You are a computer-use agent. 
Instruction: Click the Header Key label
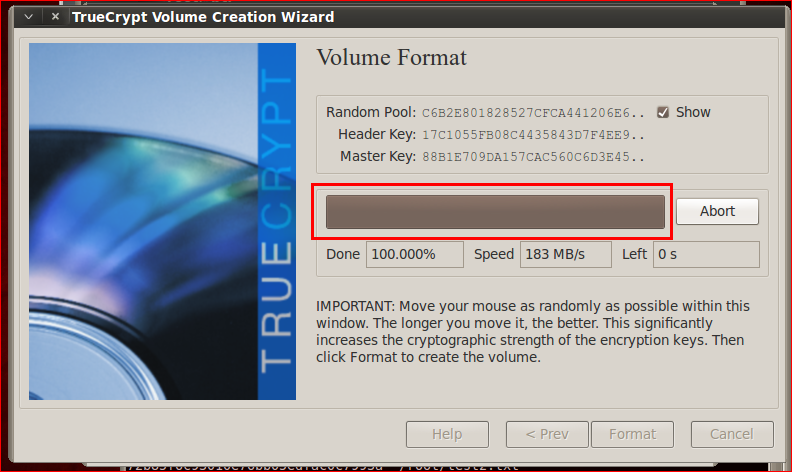click(377, 134)
